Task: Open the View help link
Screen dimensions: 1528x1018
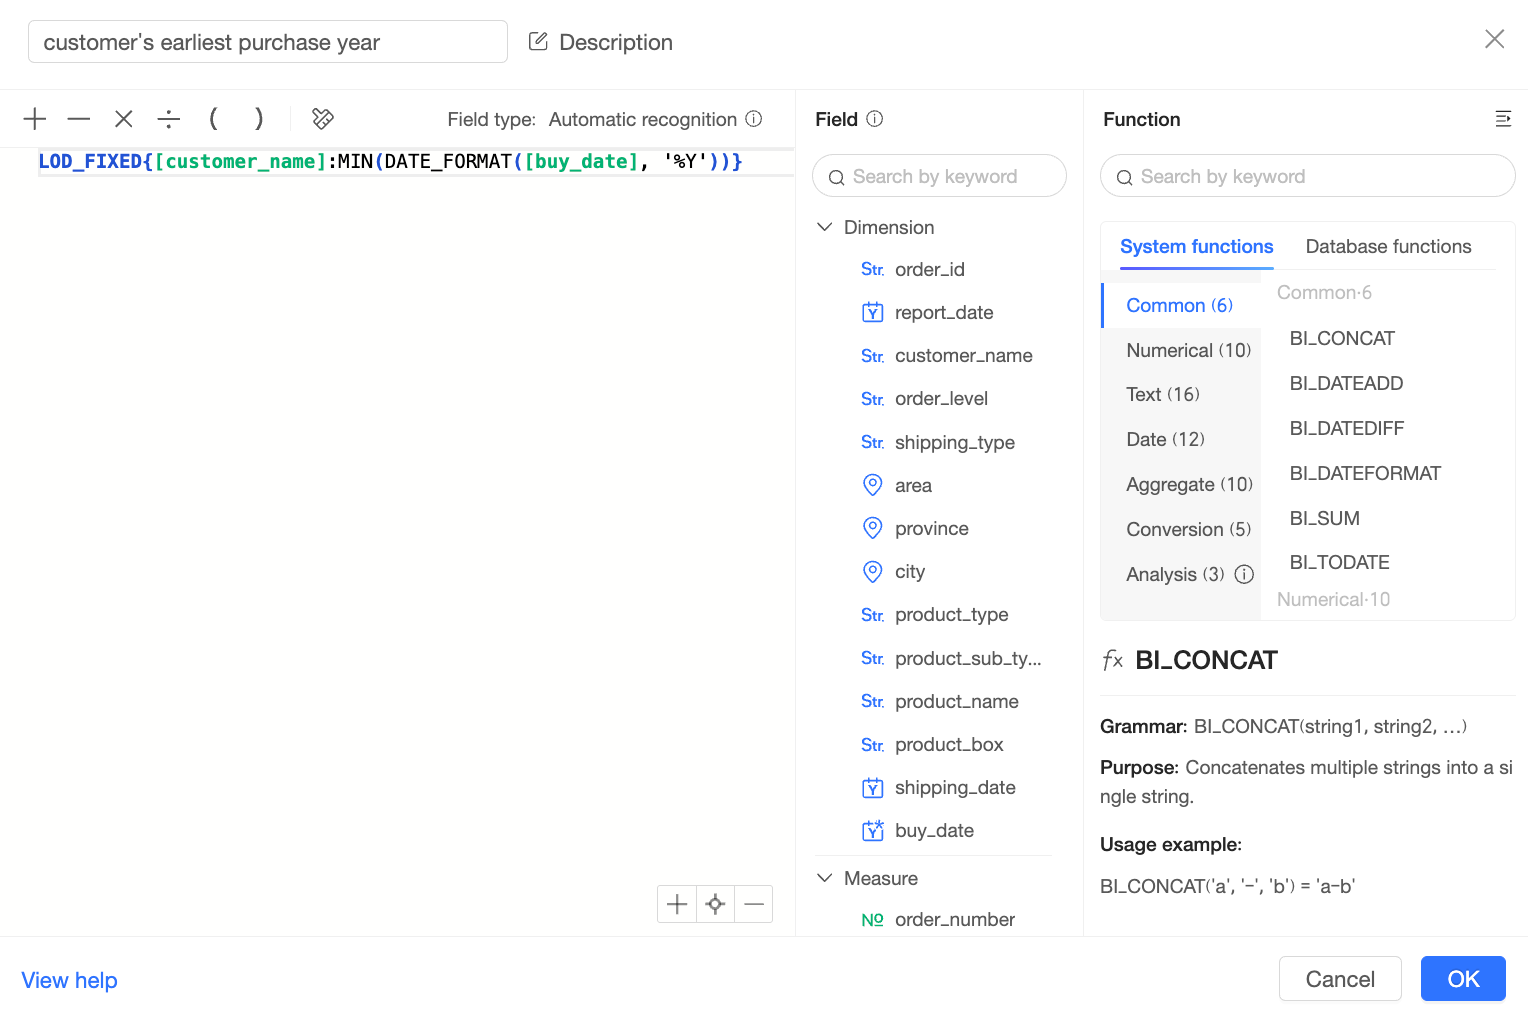Action: tap(70, 980)
